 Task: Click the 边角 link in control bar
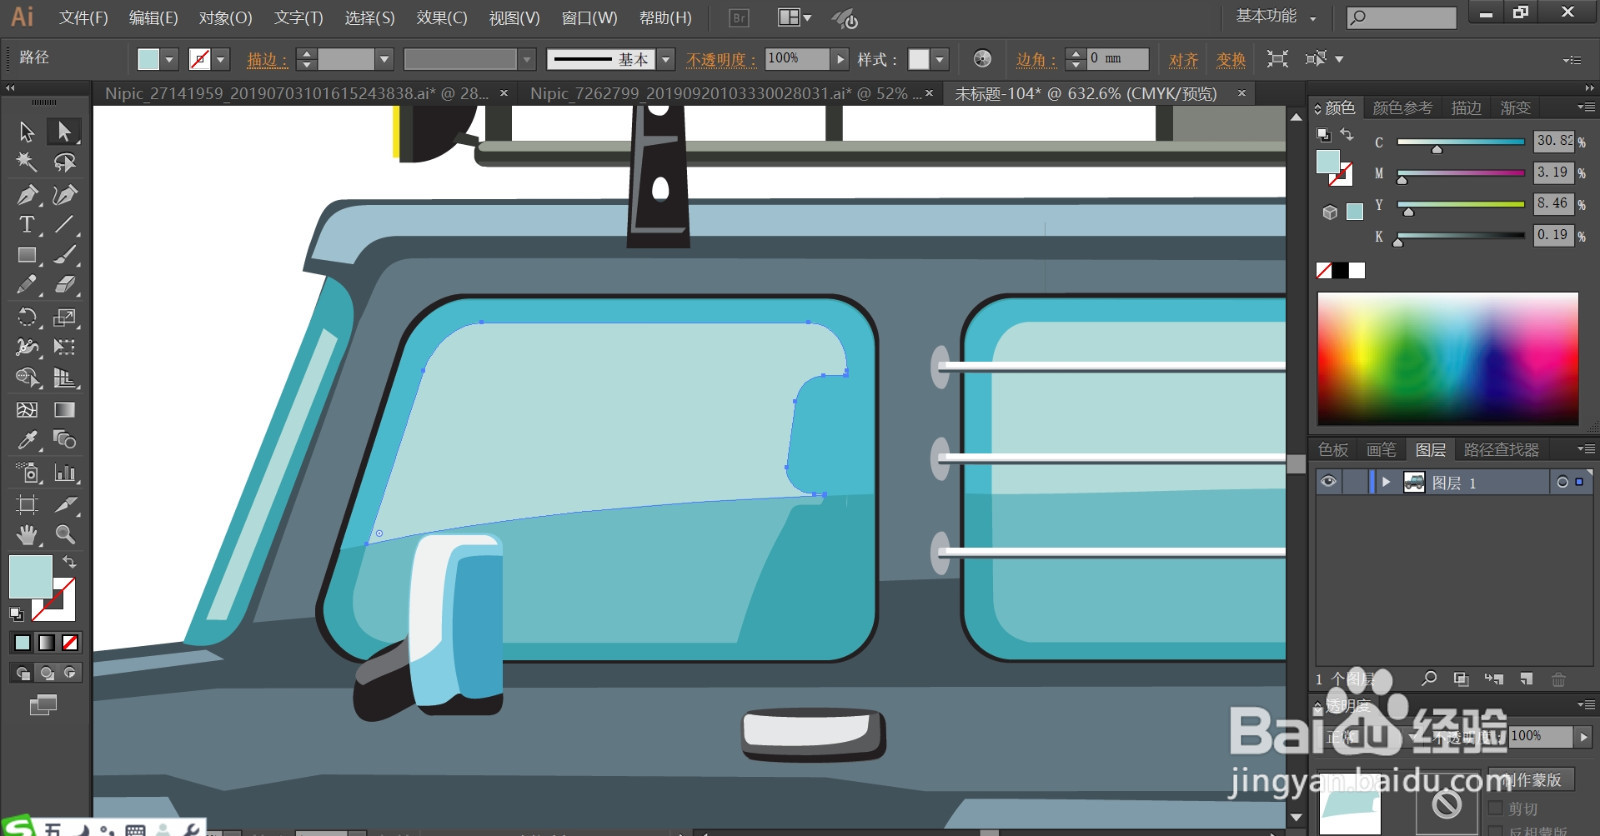point(1036,60)
